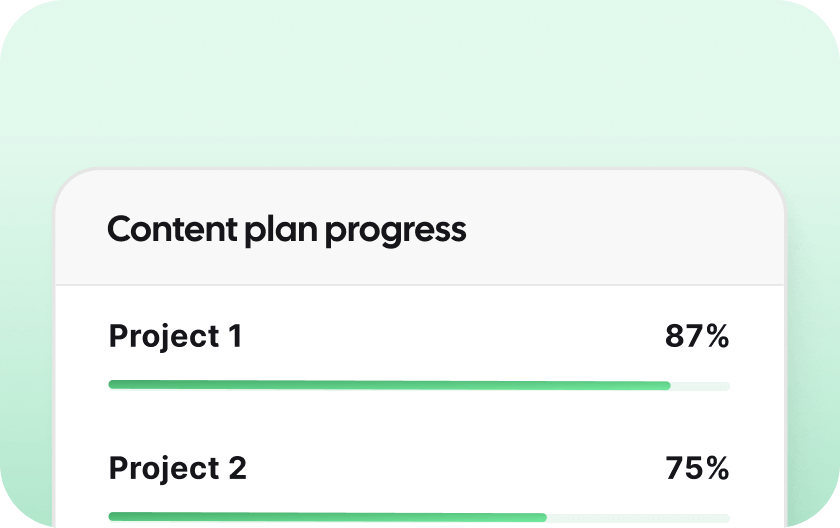The height and width of the screenshot is (528, 840).
Task: Click blank space between Project 2 and 75%
Action: coord(450,468)
